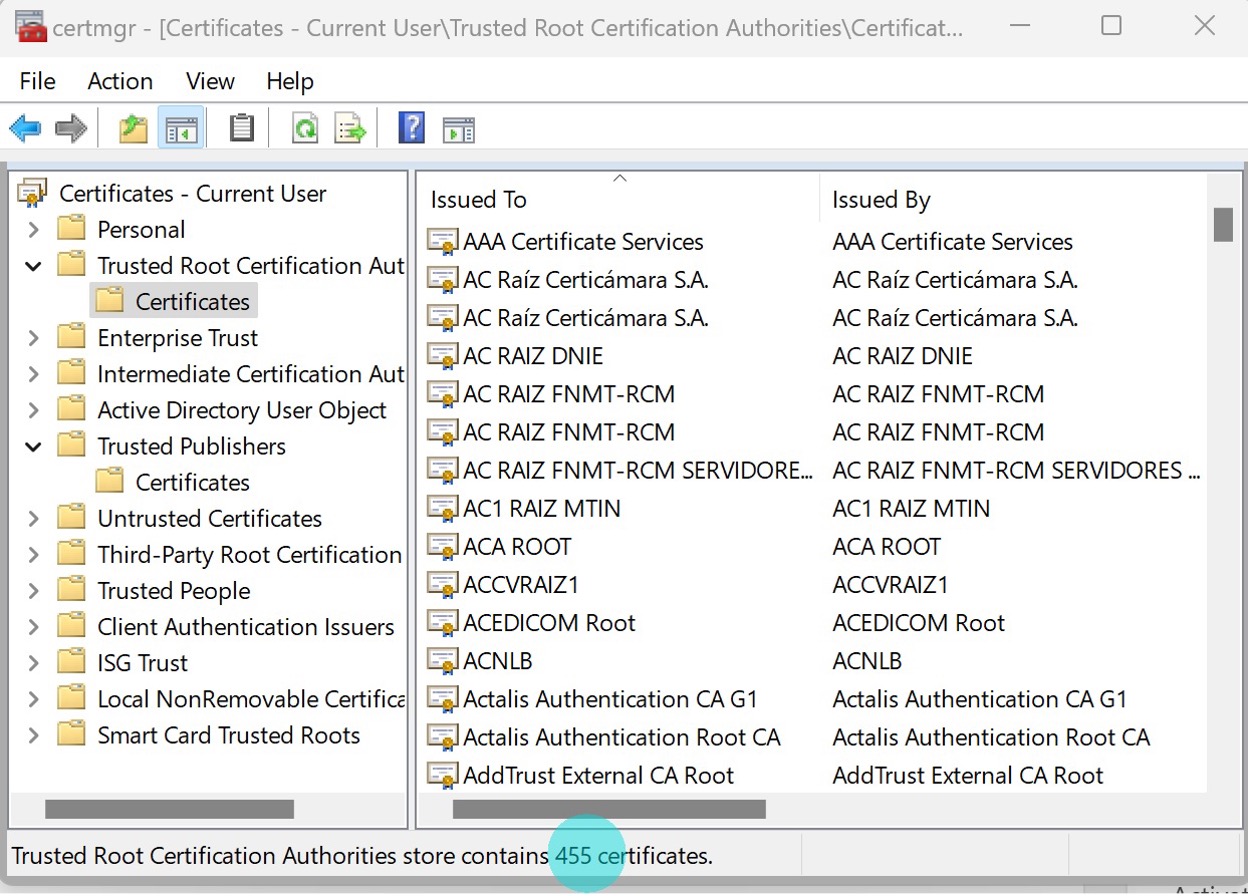Screen dimensions: 1248x896
Task: Click certificate icon of AAA Certificate Services
Action: pyautogui.click(x=442, y=242)
